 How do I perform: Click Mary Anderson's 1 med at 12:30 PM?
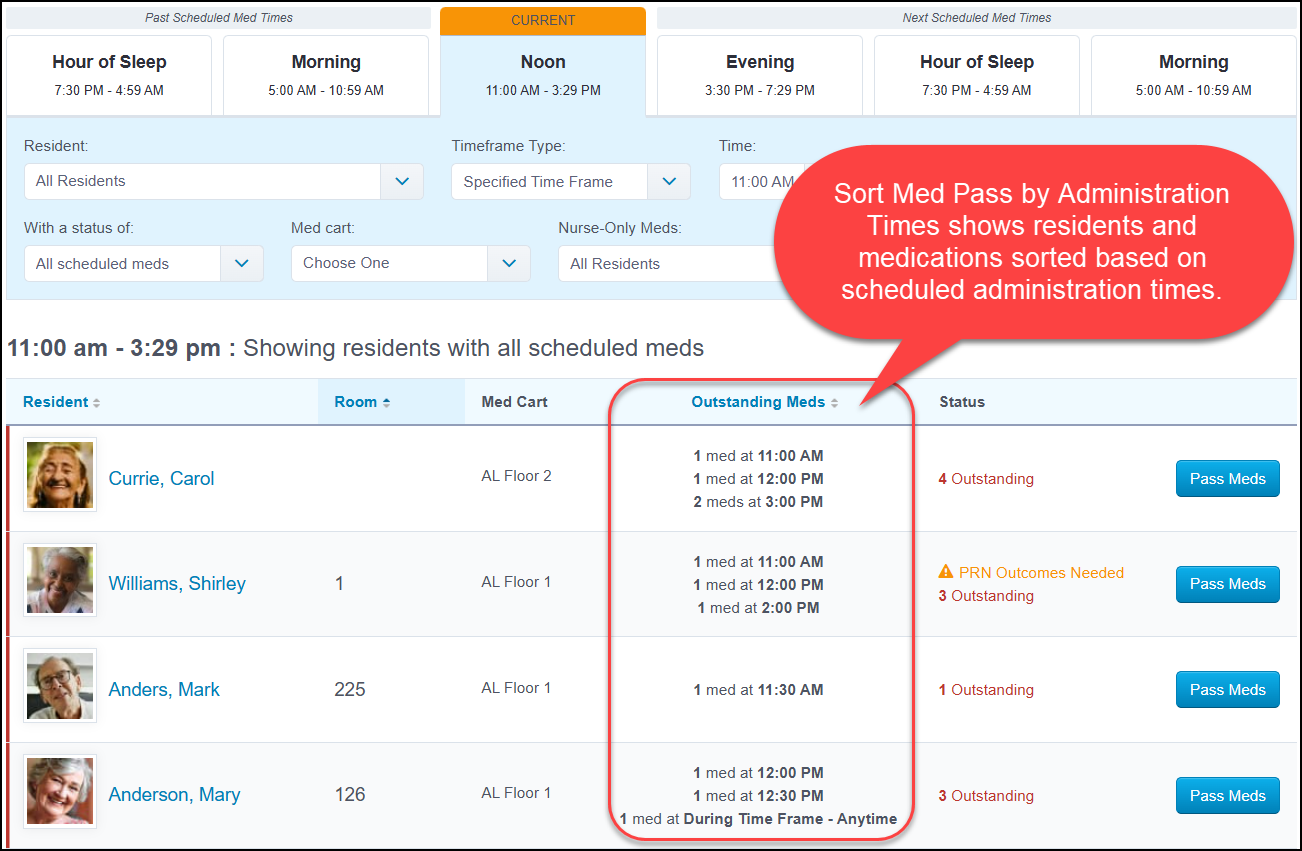click(x=758, y=796)
